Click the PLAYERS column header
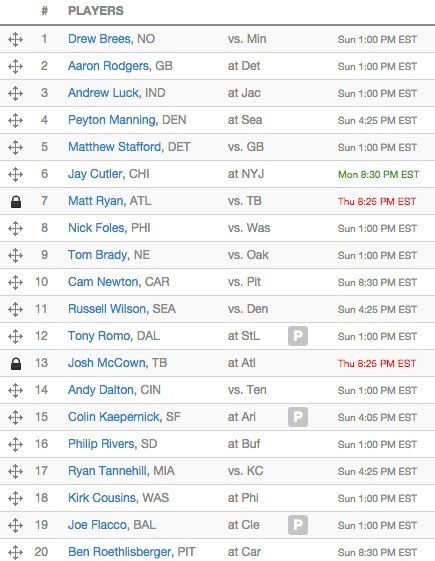435x561 pixels. [x=96, y=11]
